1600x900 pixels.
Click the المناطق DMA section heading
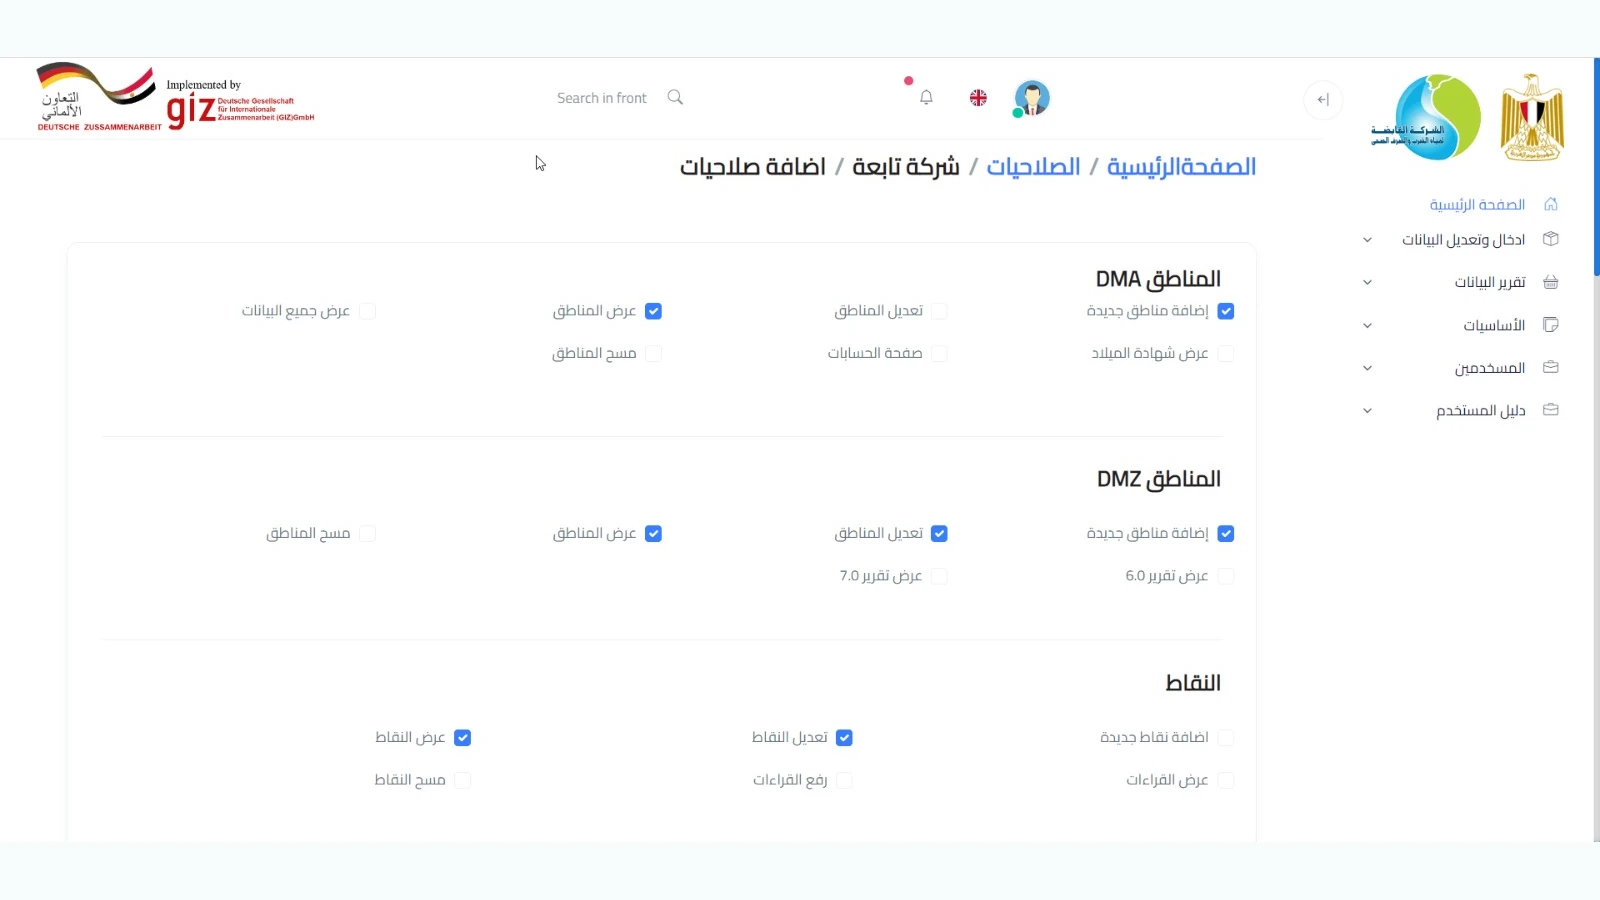coord(1158,279)
